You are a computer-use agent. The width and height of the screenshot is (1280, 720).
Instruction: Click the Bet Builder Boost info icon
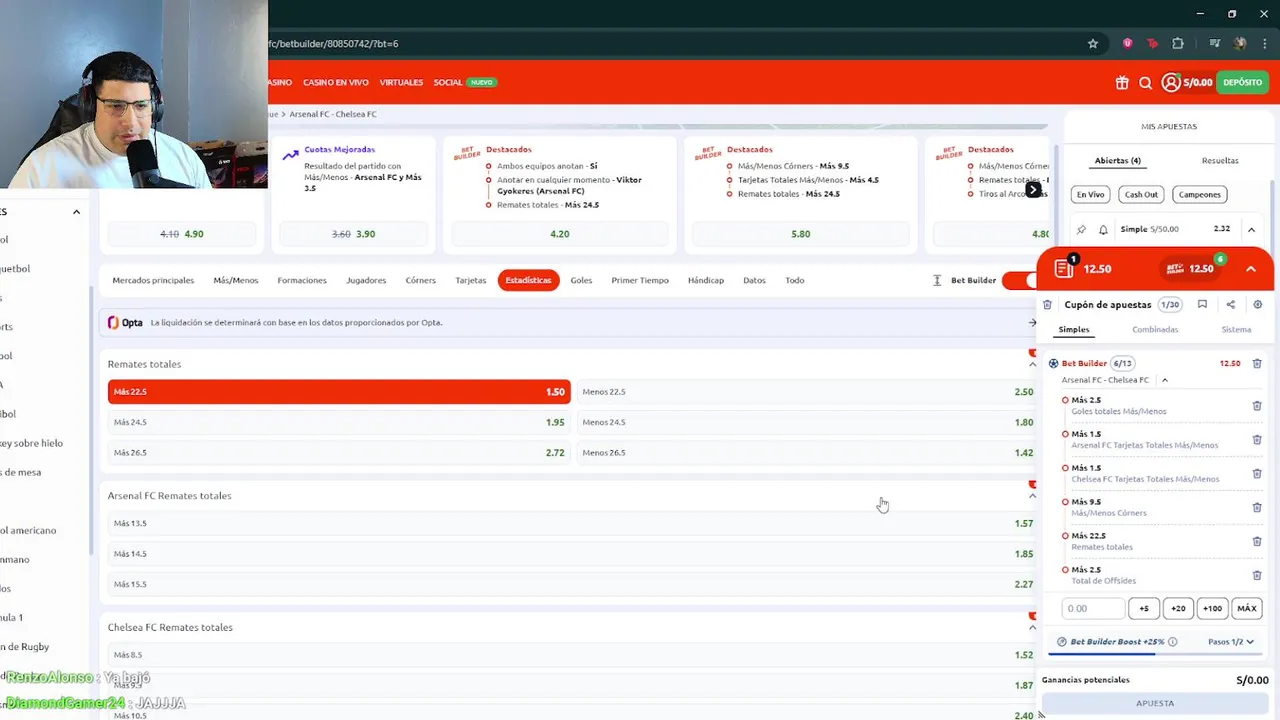pyautogui.click(x=1173, y=642)
